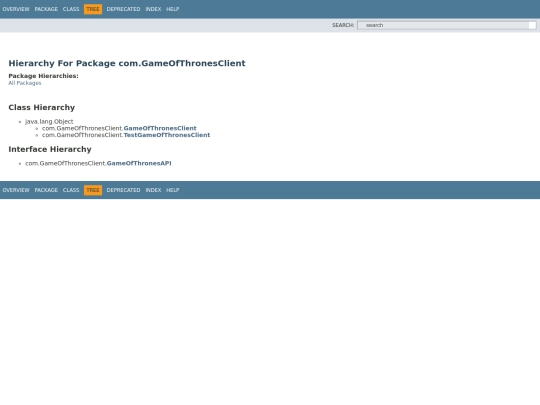Open Index in the top navigation bar
The image size is (540, 405).
pos(153,9)
